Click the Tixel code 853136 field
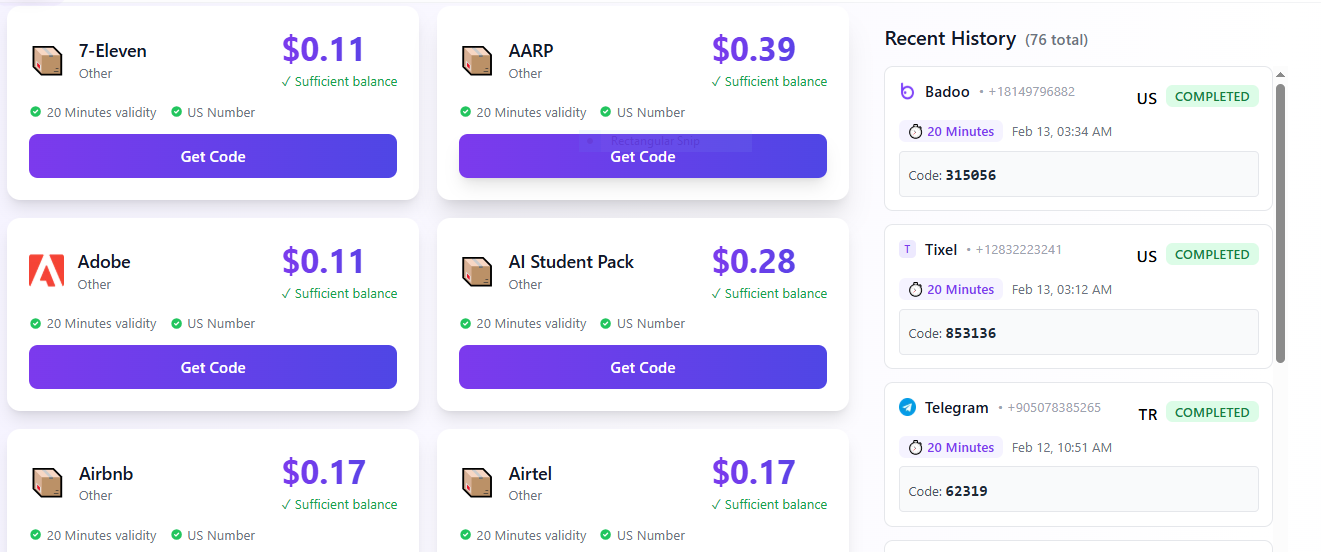 [x=1078, y=332]
